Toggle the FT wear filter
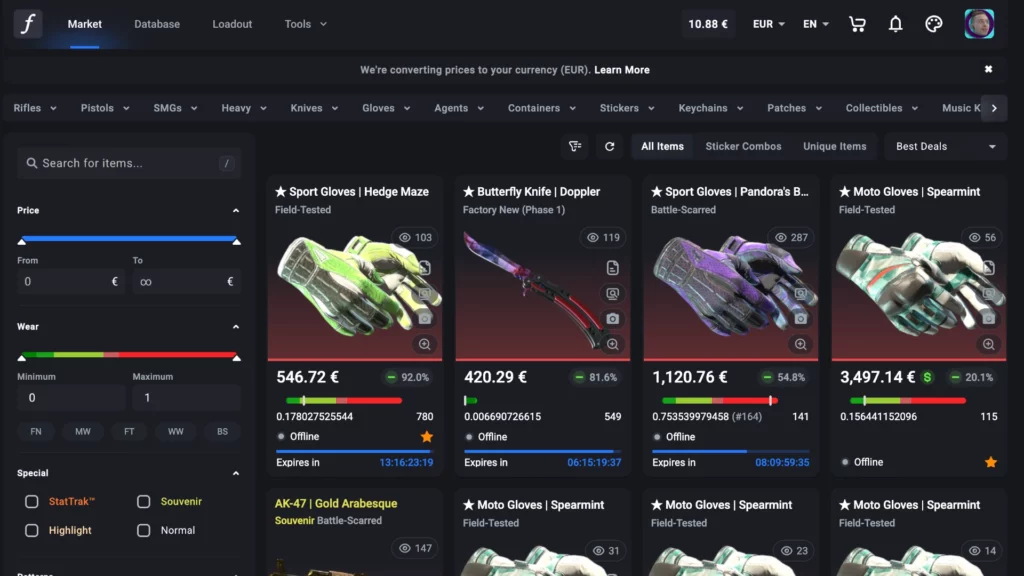This screenshot has height=576, width=1024. pyautogui.click(x=129, y=432)
